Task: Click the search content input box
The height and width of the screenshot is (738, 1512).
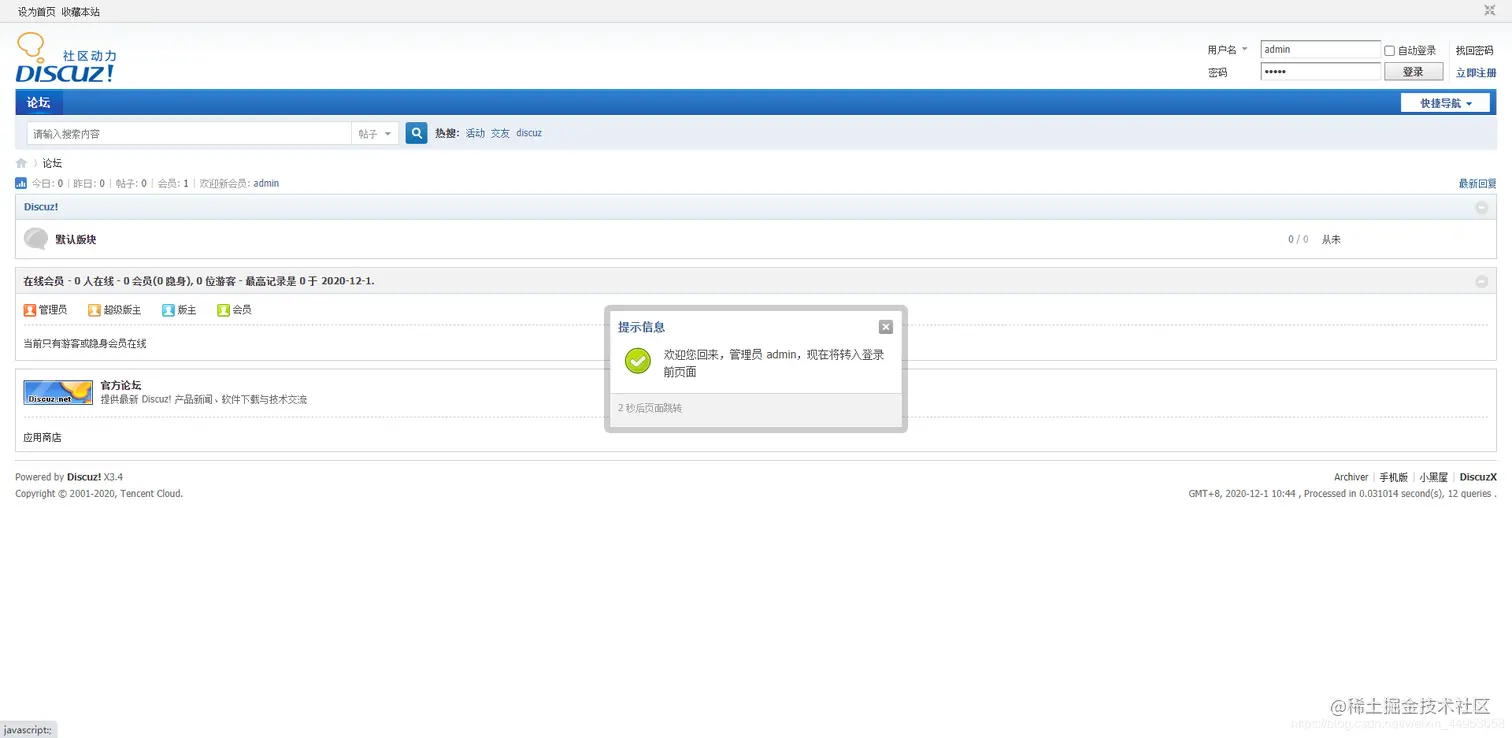Action: point(189,133)
